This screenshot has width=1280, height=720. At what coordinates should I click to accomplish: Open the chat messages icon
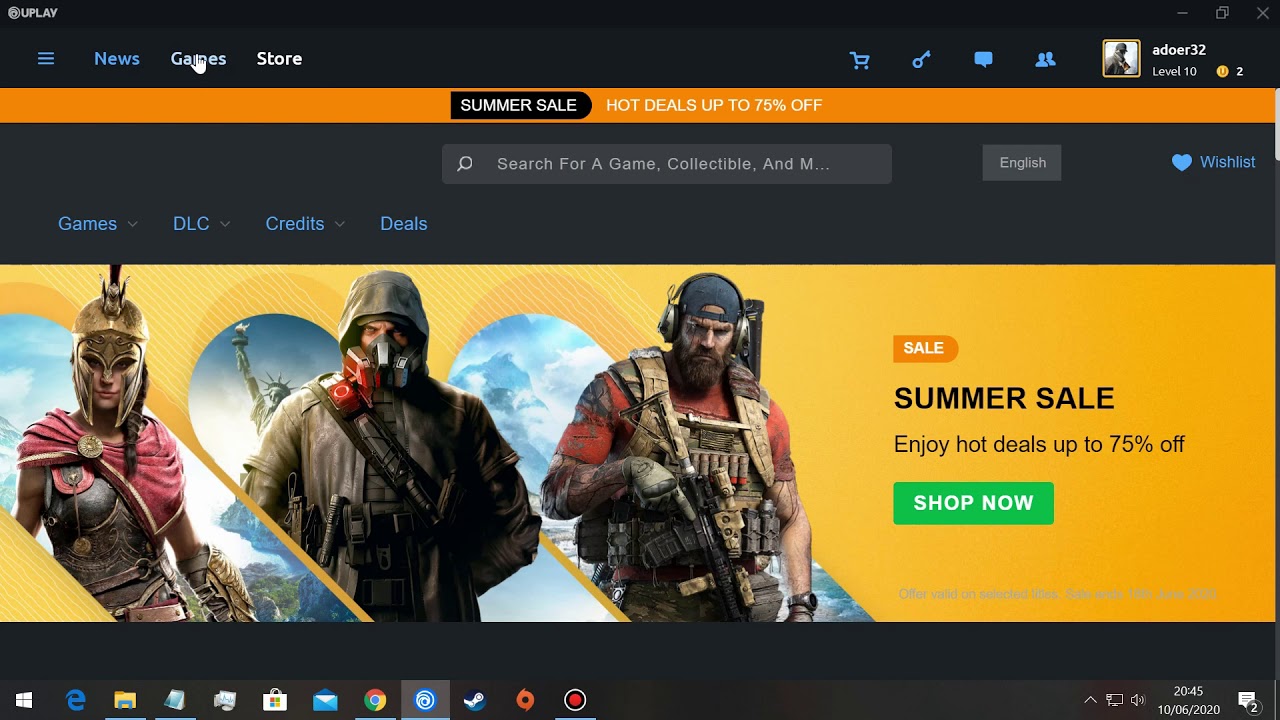(983, 60)
